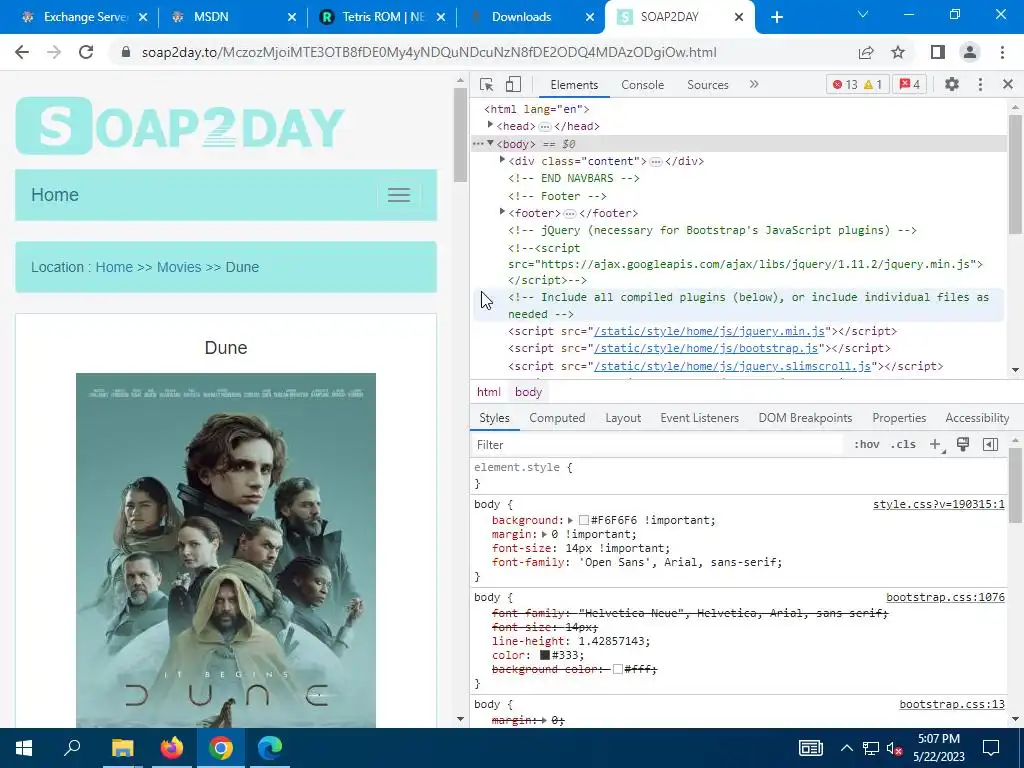Click Home in the location breadcrumb
This screenshot has height=768, width=1024.
coord(114,267)
